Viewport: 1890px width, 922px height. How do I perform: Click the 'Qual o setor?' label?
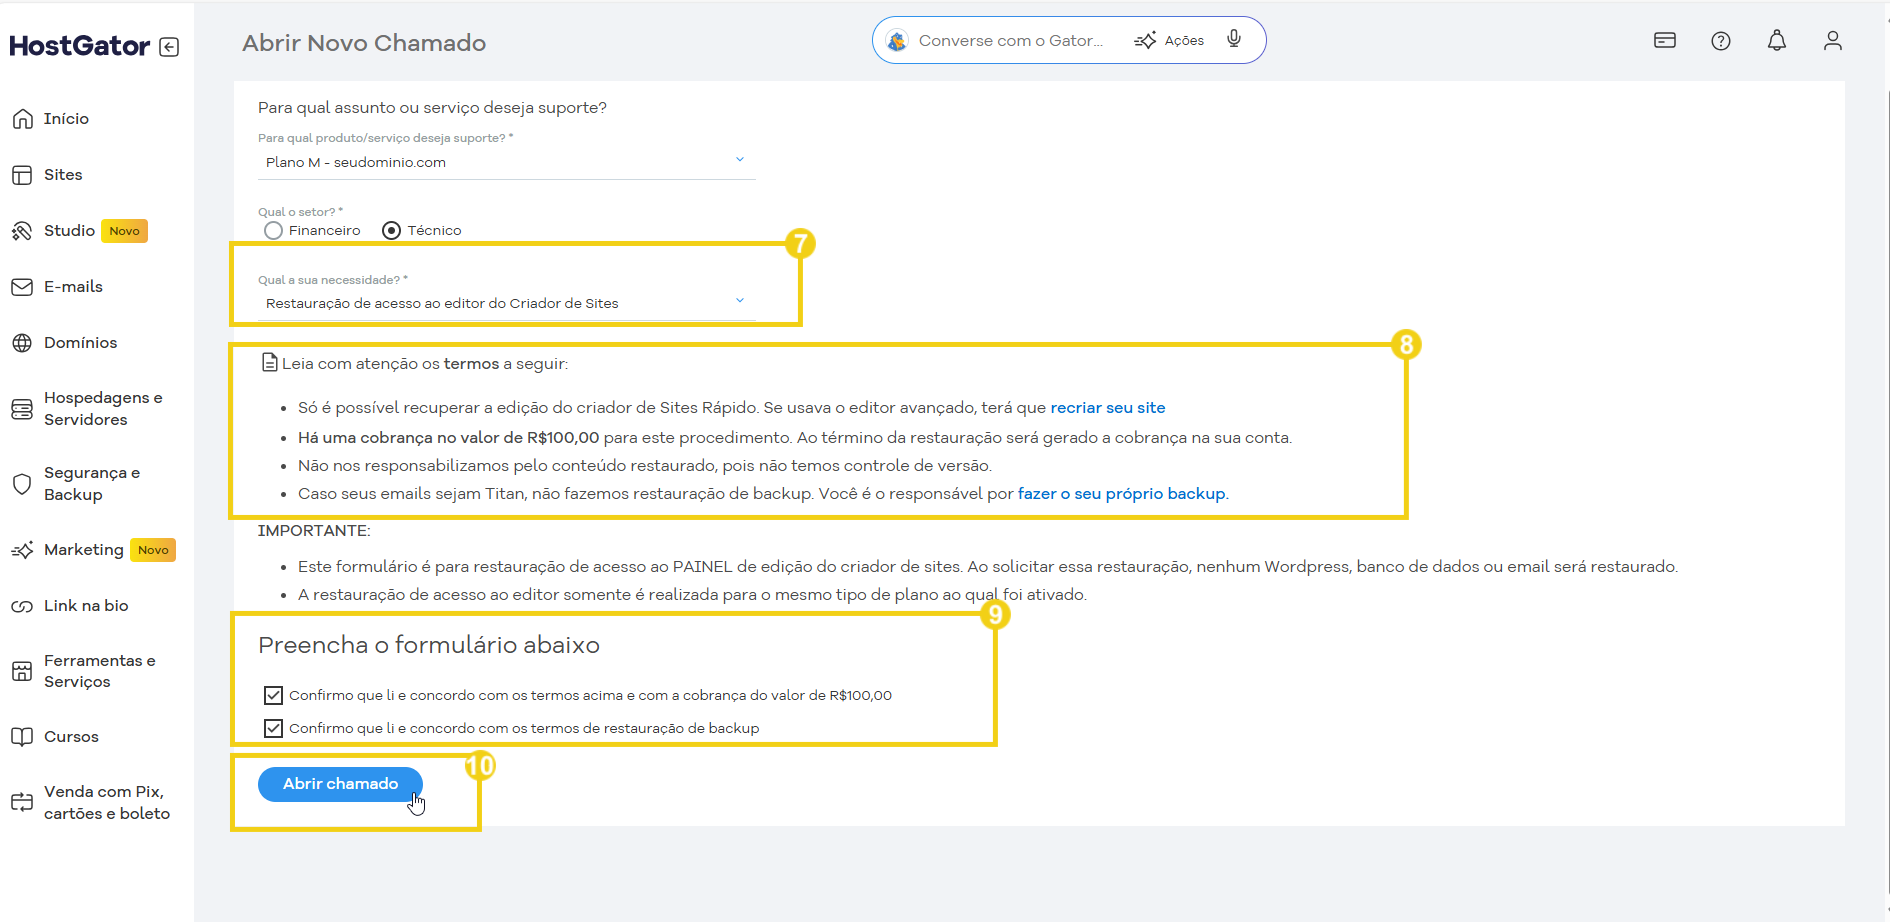point(300,212)
